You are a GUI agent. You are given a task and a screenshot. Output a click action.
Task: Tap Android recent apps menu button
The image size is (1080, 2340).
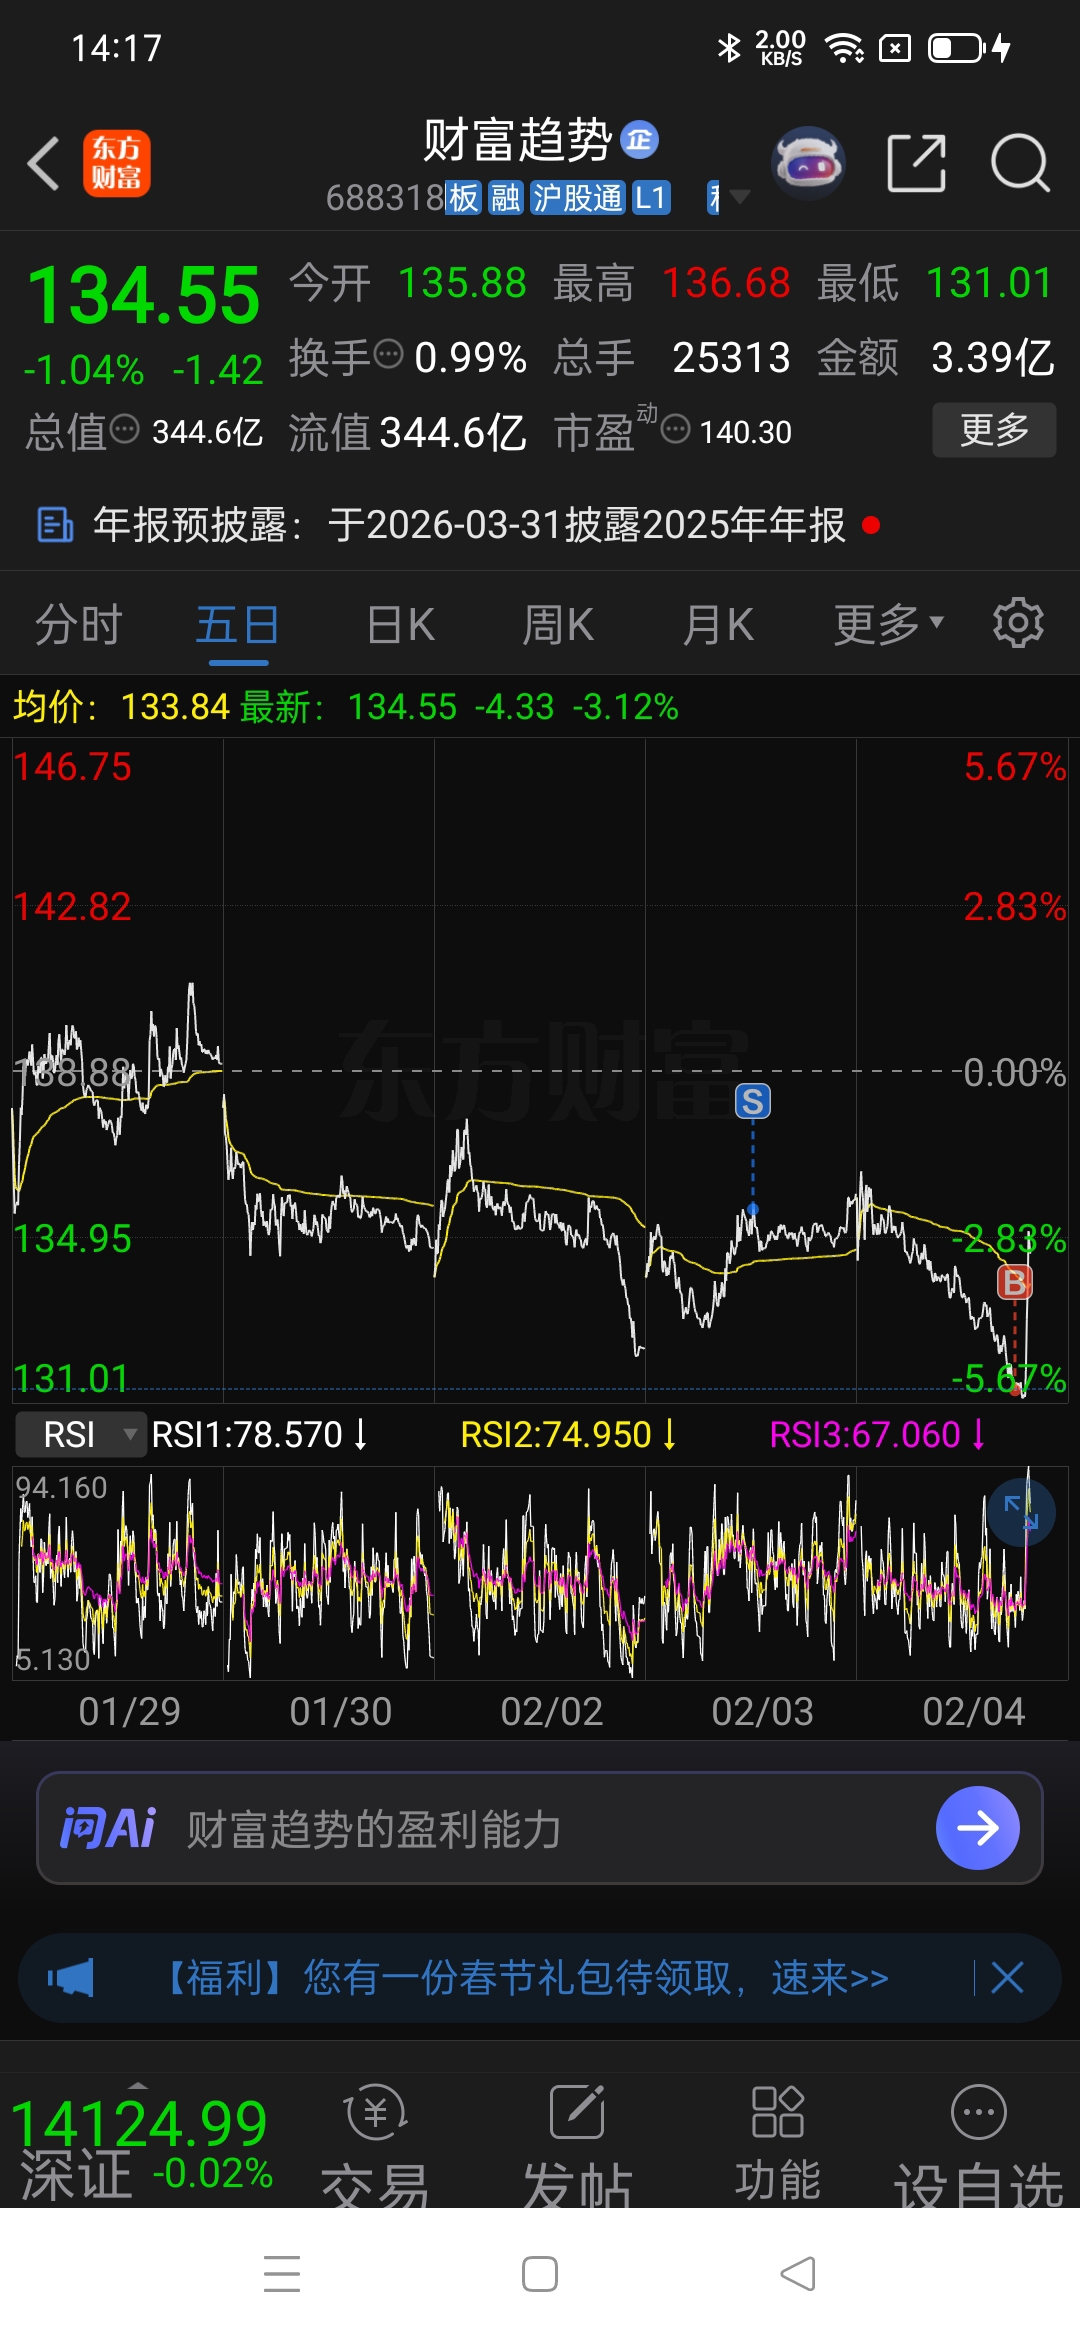(x=282, y=2274)
